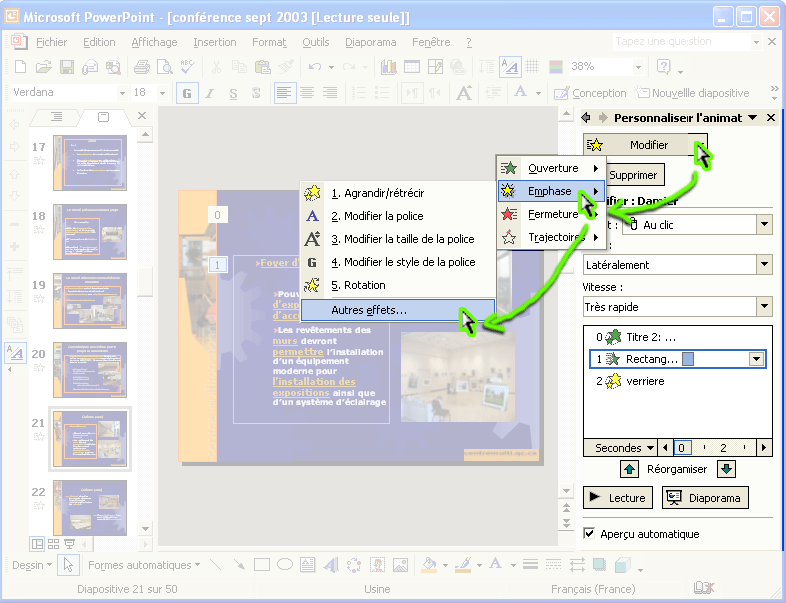Move effect up with green Réorganiser arrow
Screen dimensions: 786x603
tap(630, 469)
